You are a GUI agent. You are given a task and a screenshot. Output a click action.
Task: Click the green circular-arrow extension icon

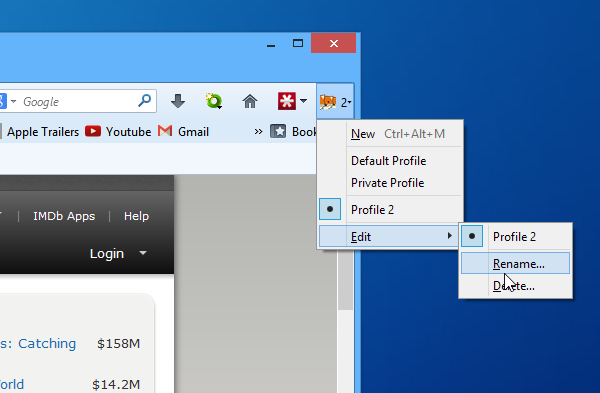coord(214,101)
